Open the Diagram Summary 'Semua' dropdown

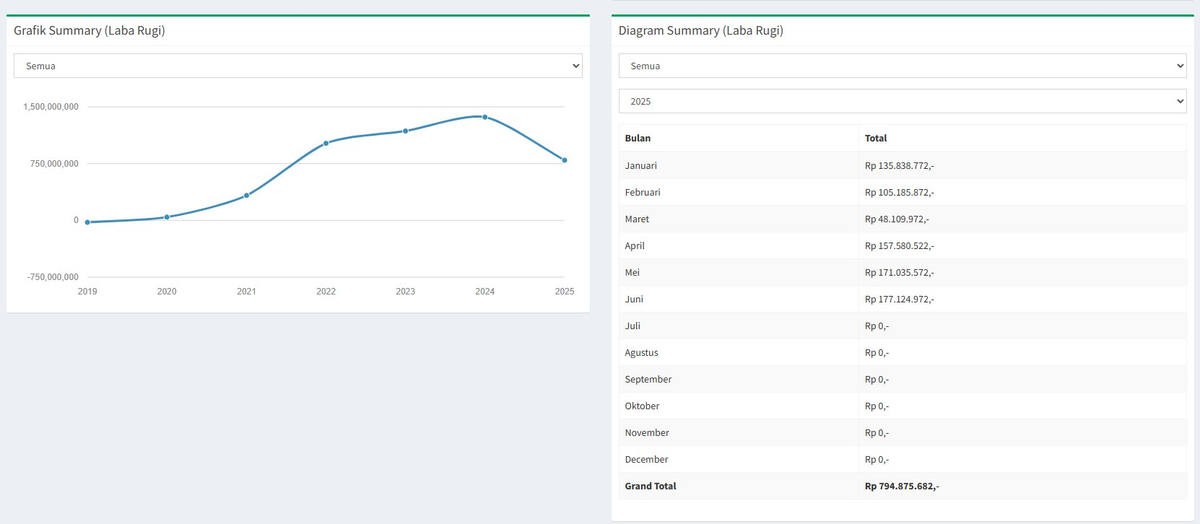(902, 66)
